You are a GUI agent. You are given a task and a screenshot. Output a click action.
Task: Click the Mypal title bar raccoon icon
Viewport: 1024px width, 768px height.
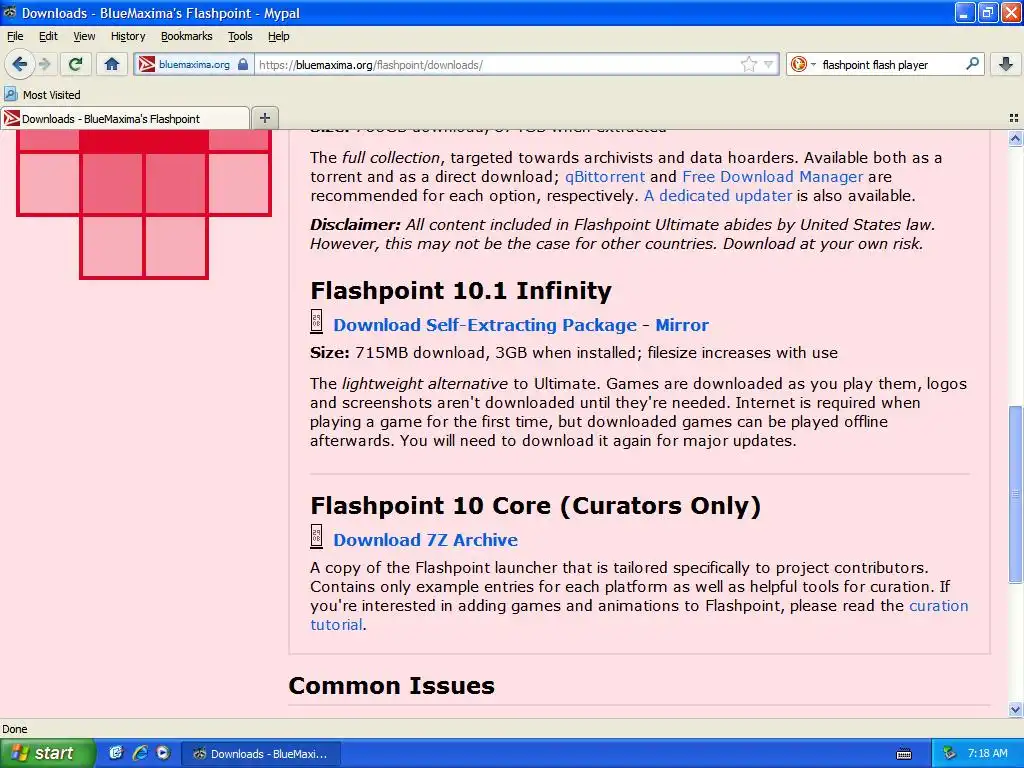click(10, 12)
